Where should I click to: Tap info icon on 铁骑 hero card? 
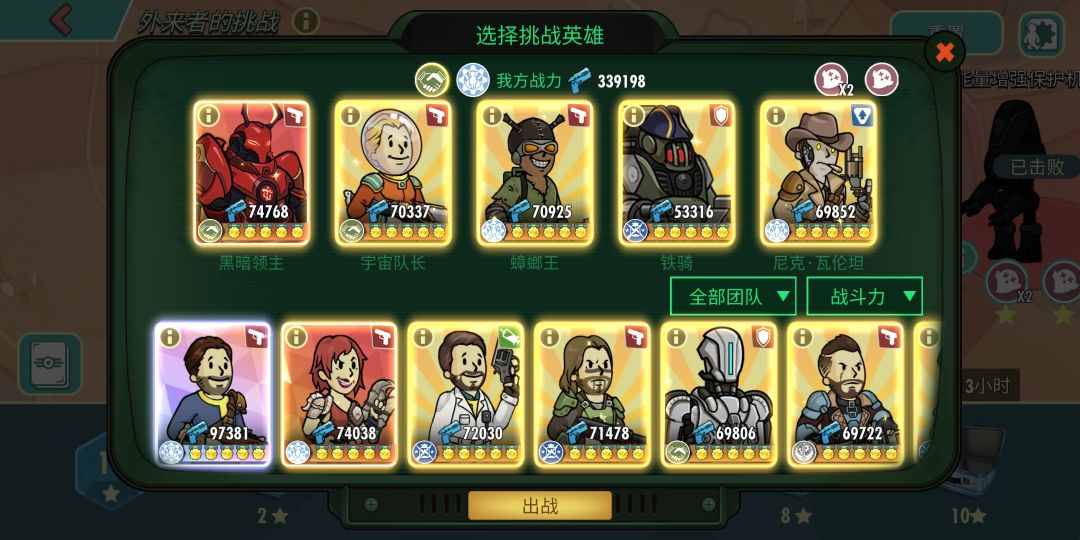[x=634, y=116]
